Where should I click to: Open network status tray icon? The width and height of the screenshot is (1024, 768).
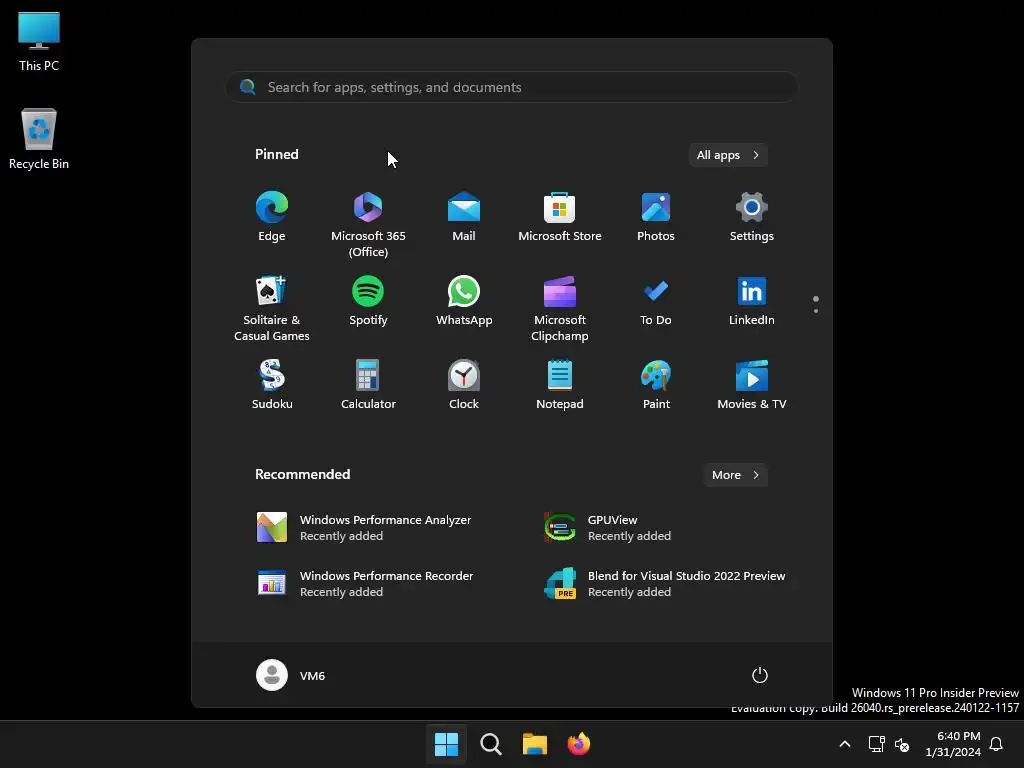876,744
